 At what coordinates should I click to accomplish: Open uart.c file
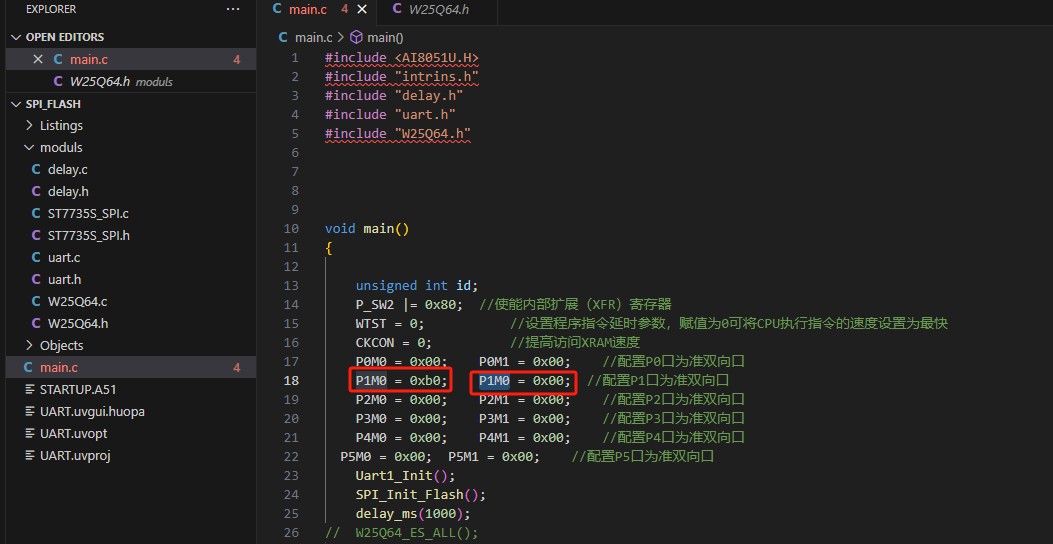click(x=64, y=257)
